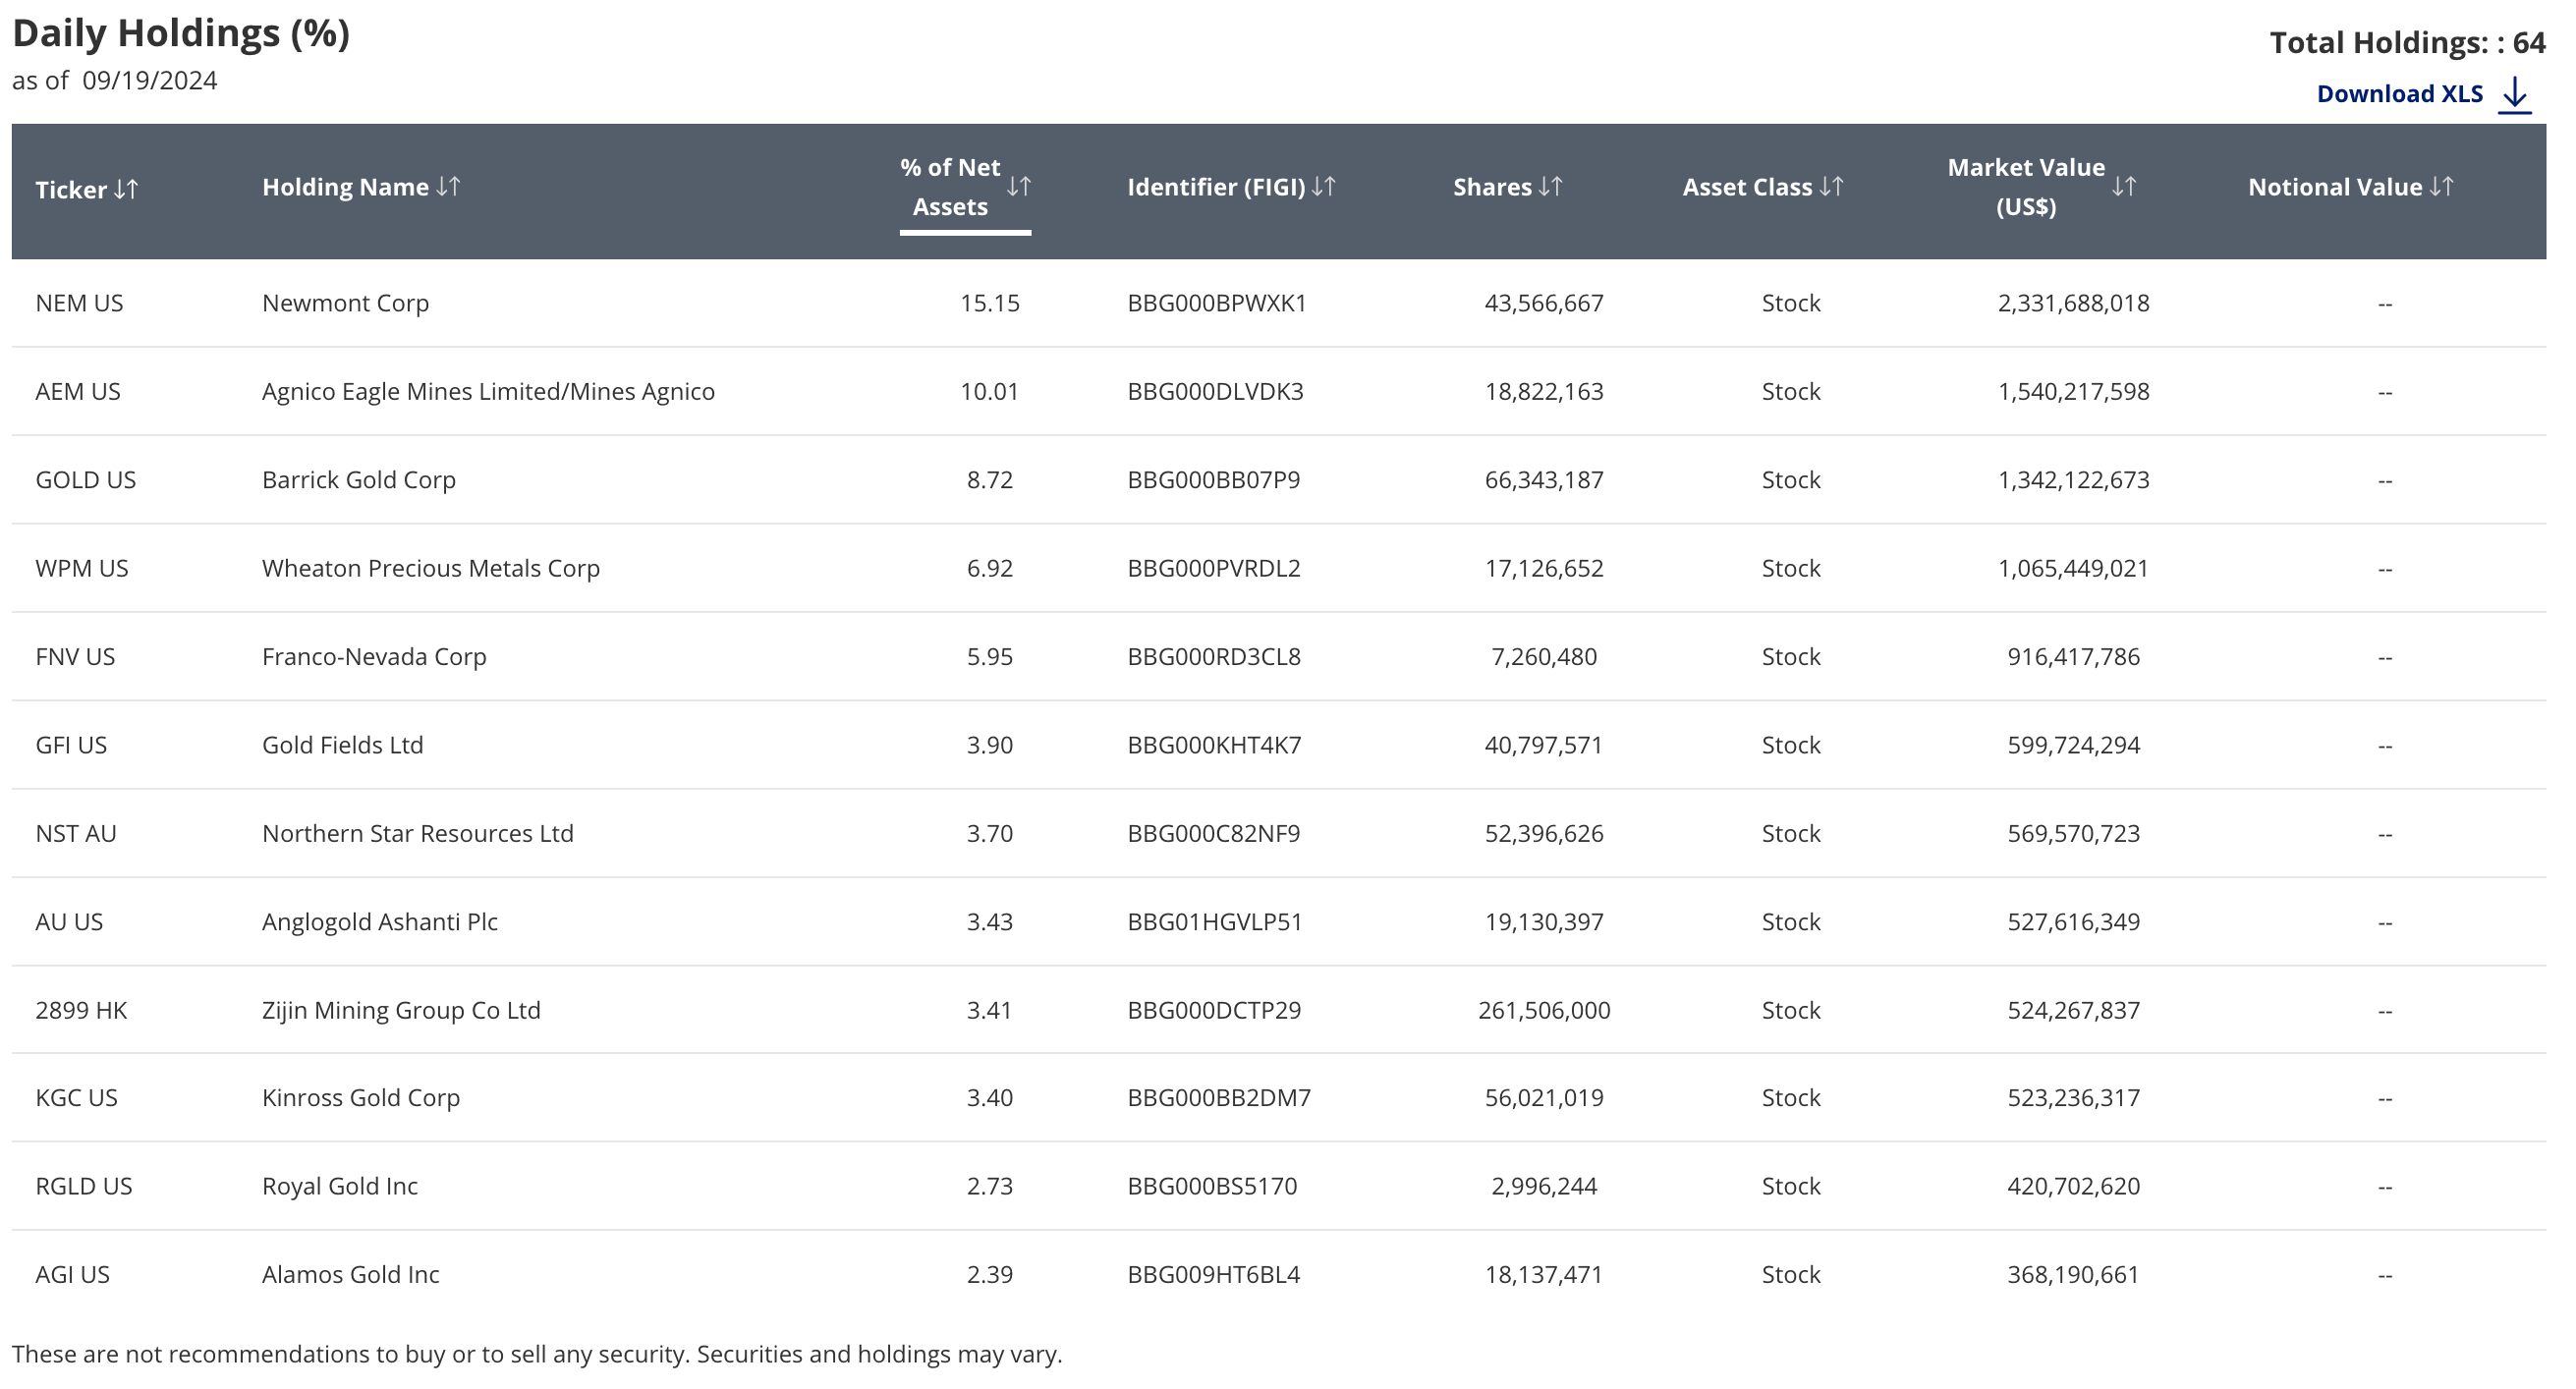The height and width of the screenshot is (1389, 2576).
Task: Click shares value 66,343,187
Action: coord(1544,480)
